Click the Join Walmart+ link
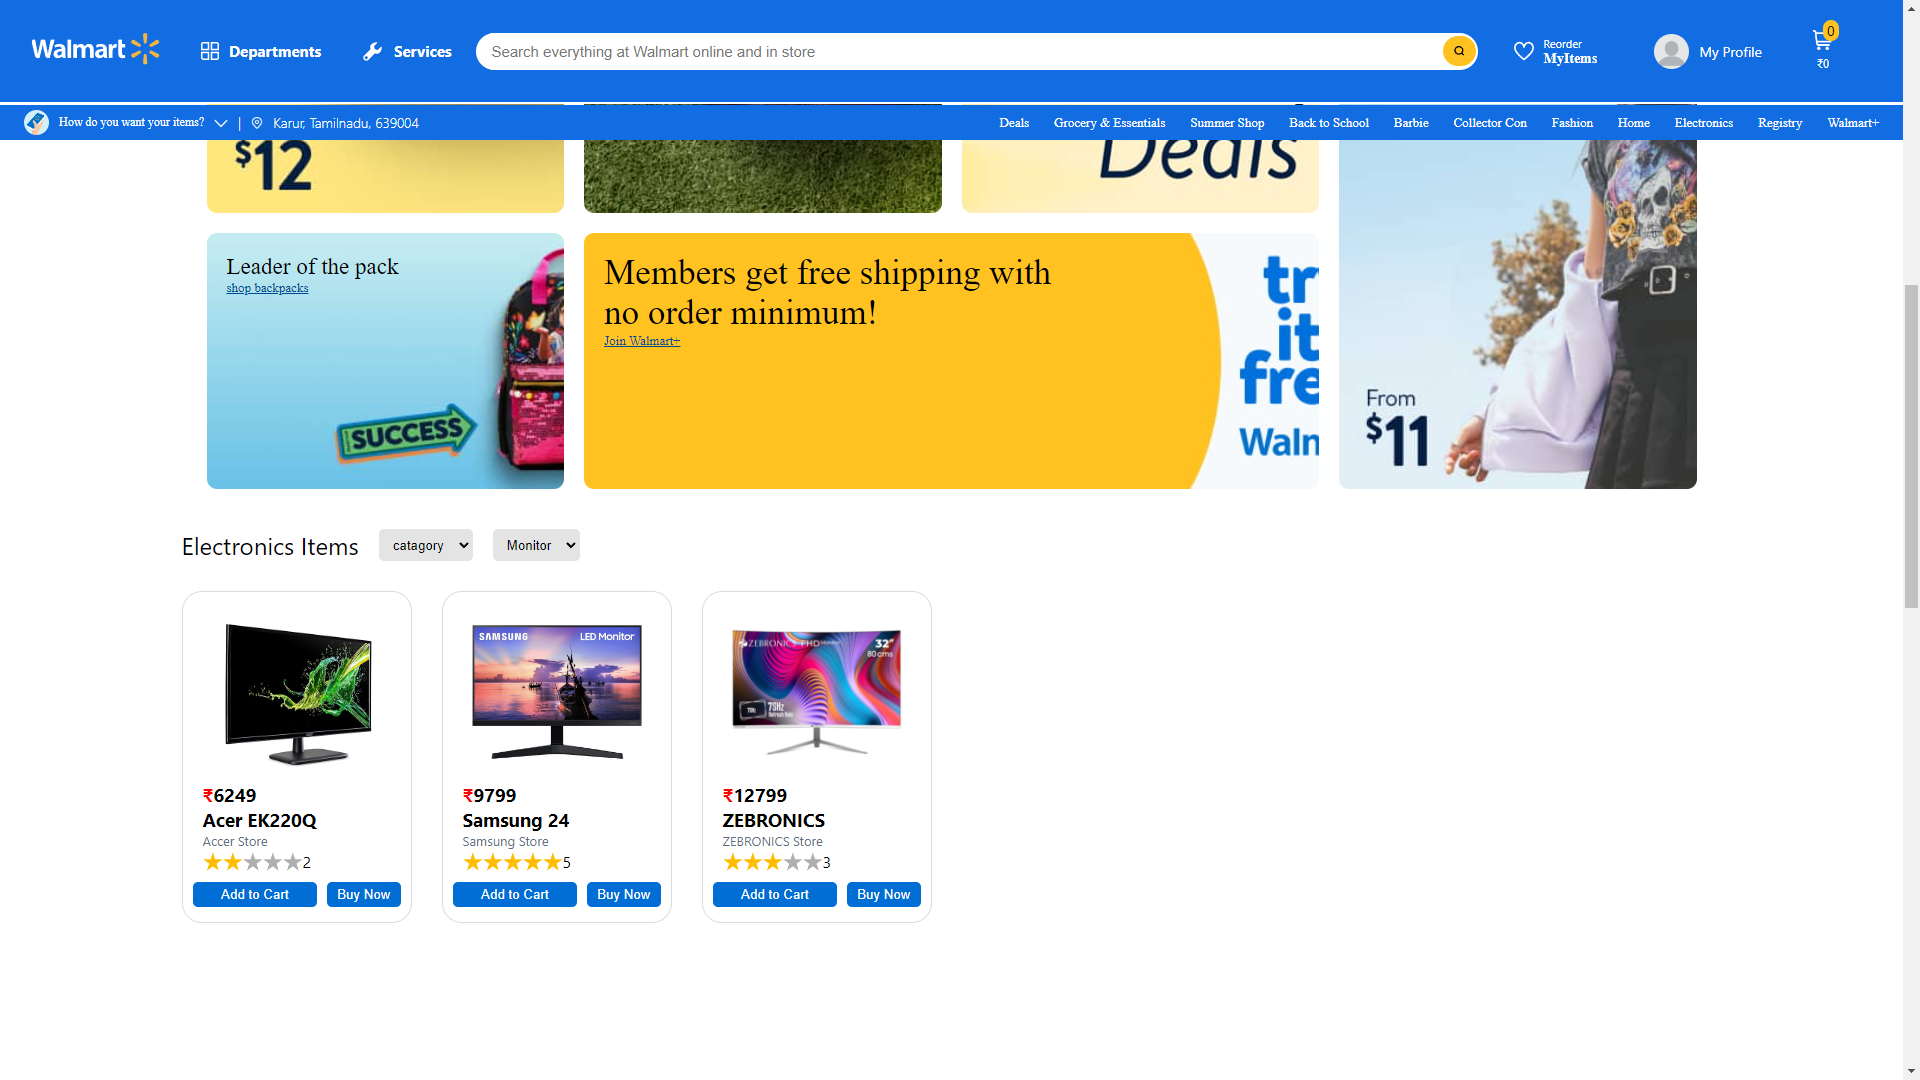This screenshot has width=1920, height=1080. click(641, 341)
